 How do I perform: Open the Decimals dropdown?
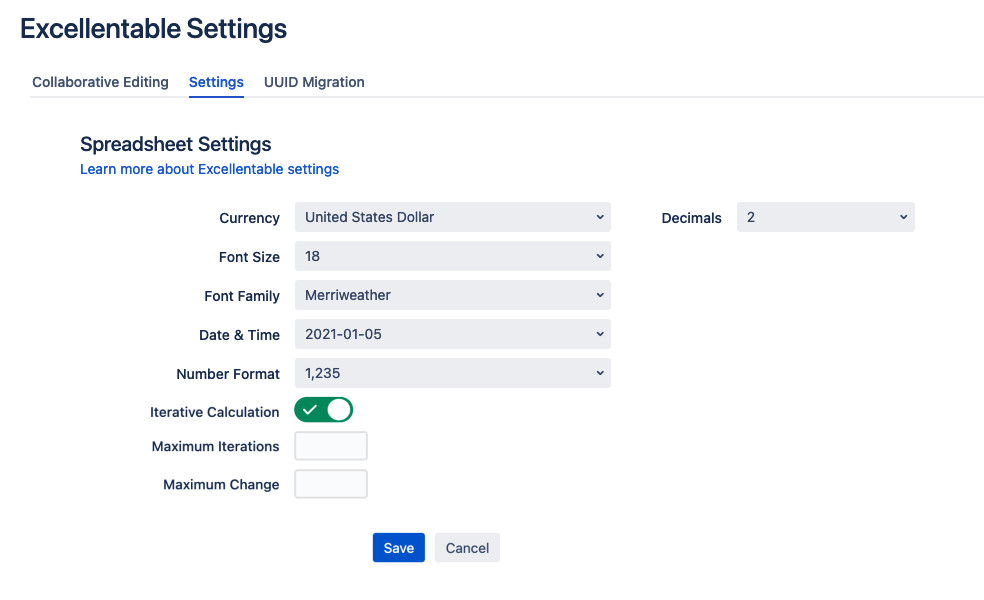click(x=825, y=217)
